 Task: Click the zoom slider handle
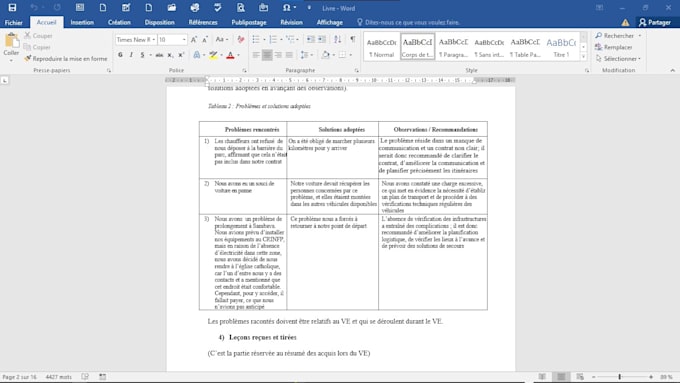click(620, 376)
